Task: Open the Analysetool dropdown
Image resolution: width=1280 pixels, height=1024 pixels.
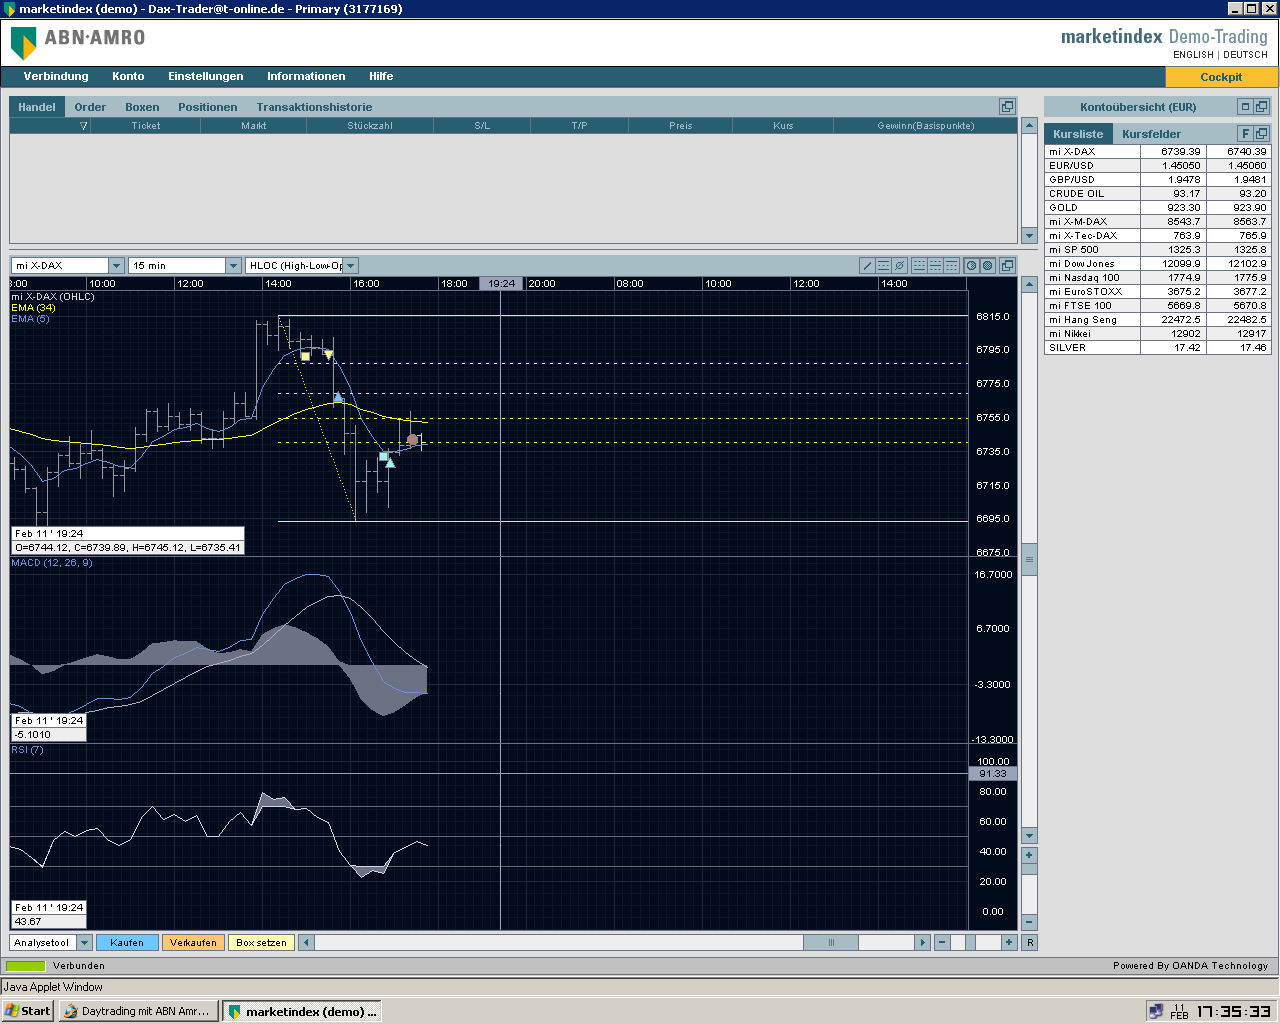Action: pos(84,943)
